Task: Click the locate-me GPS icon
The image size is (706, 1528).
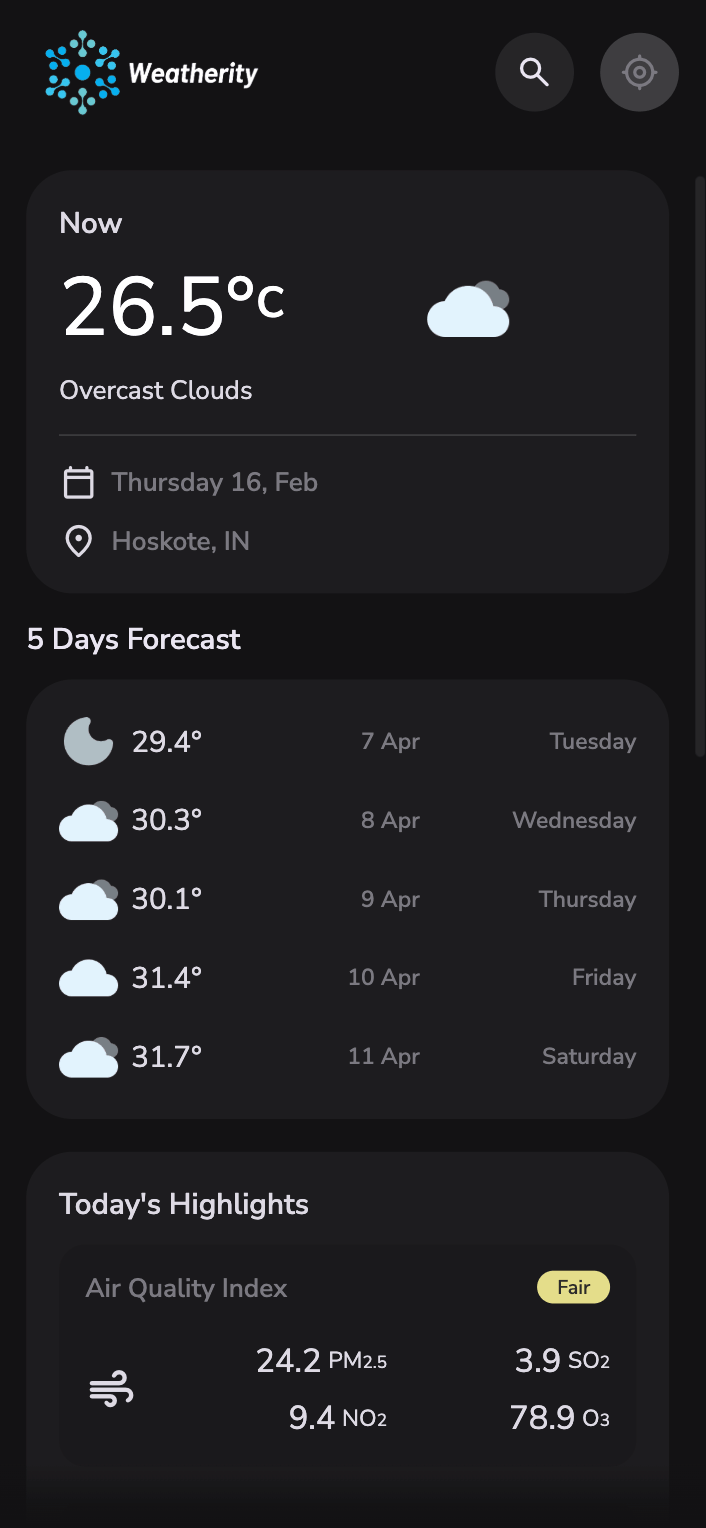Action: click(x=639, y=71)
